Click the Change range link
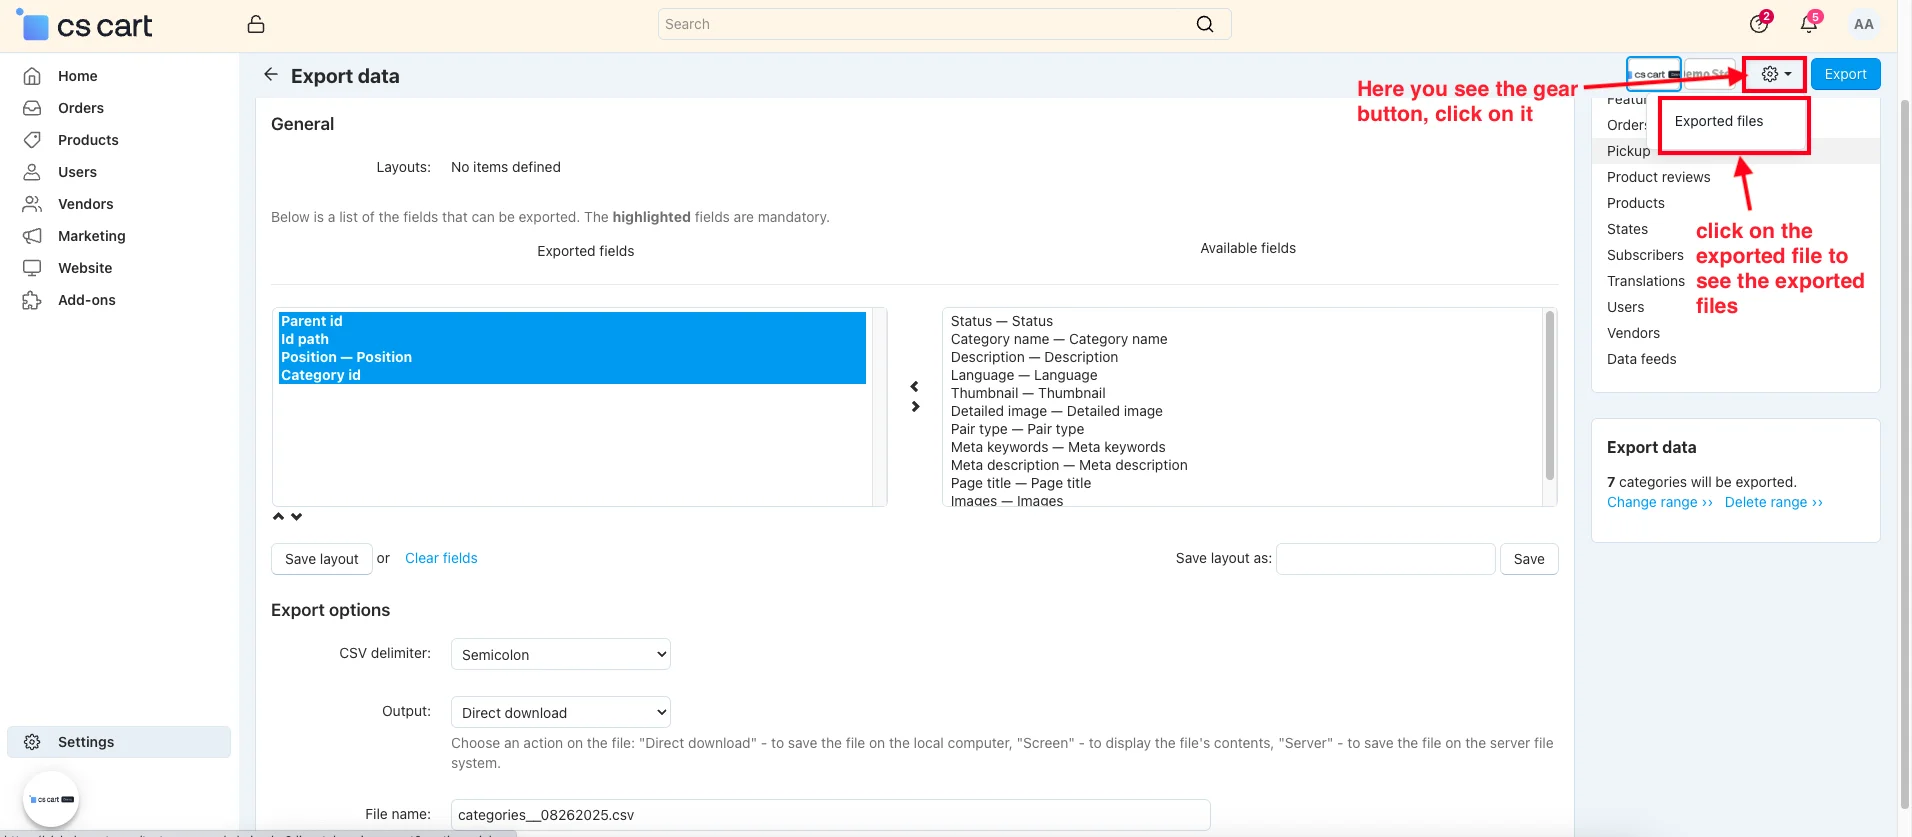1912x837 pixels. pyautogui.click(x=1659, y=502)
